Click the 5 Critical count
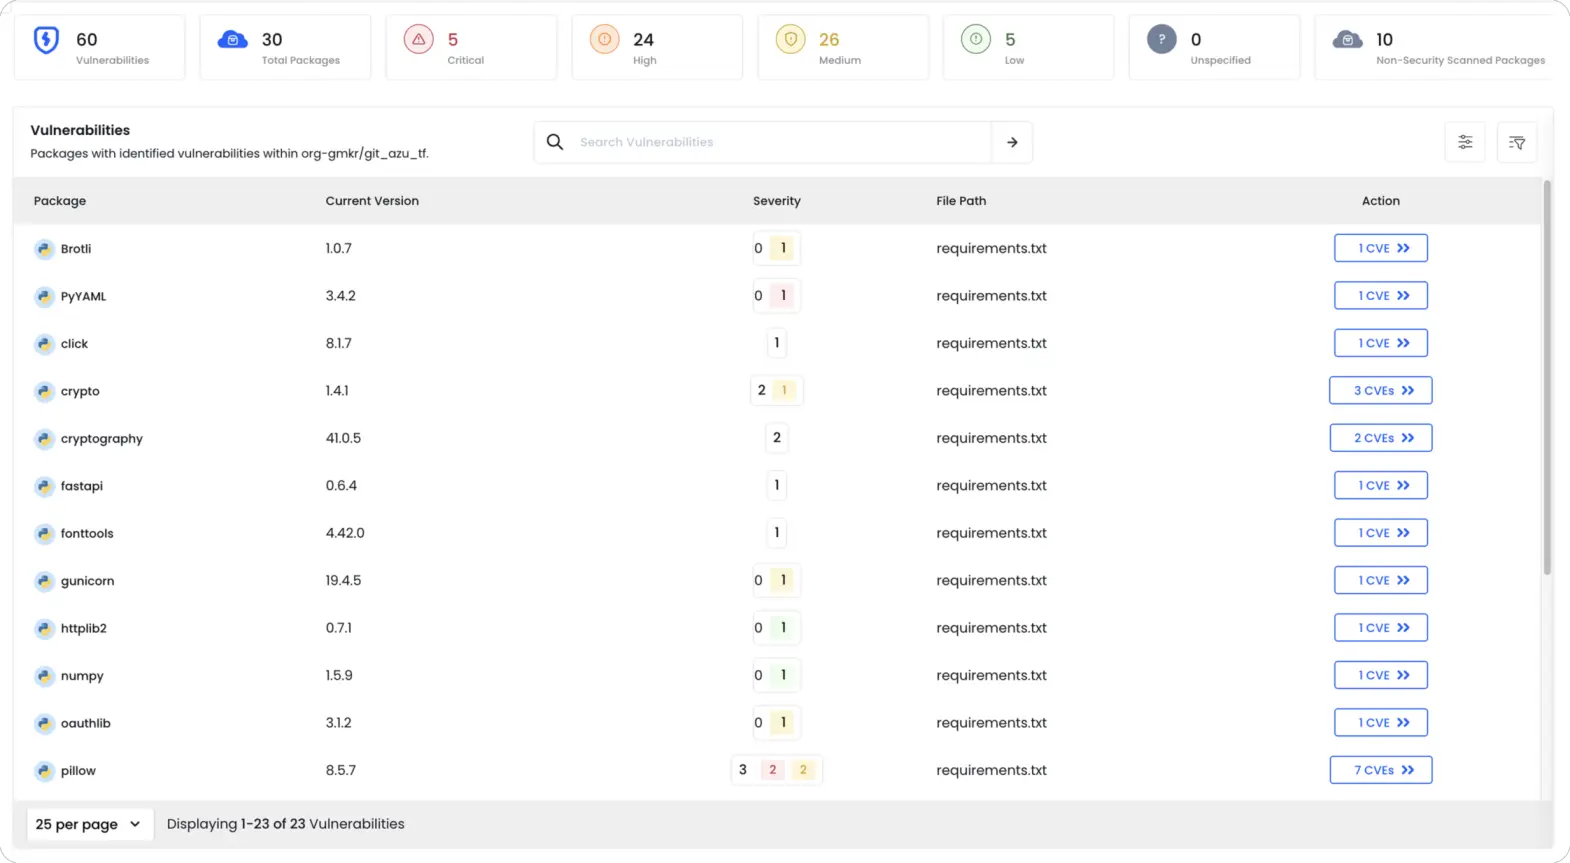The height and width of the screenshot is (863, 1570). [x=453, y=40]
